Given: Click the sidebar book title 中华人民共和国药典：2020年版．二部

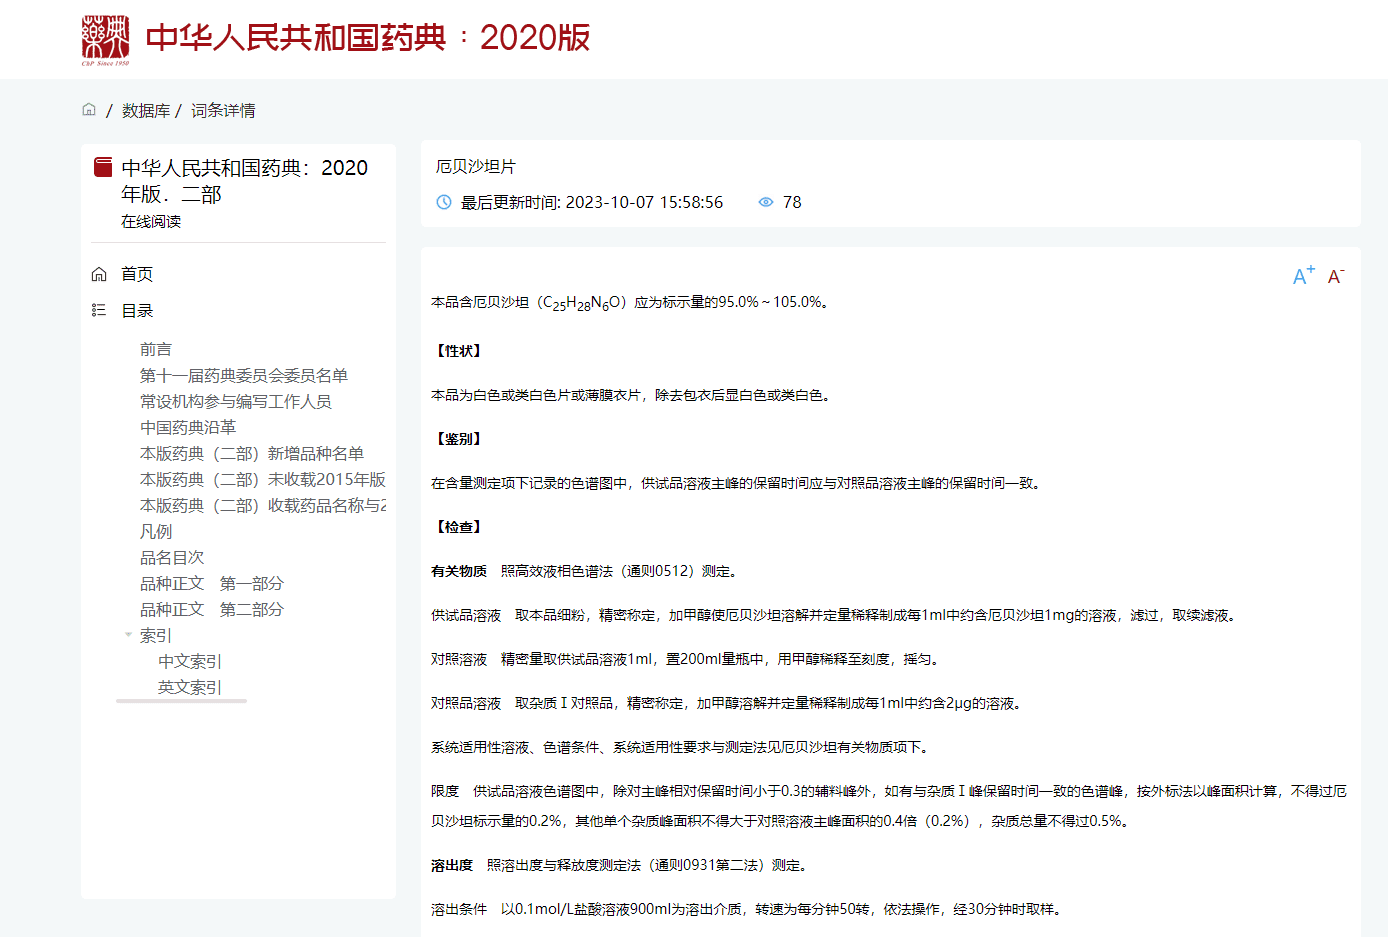Looking at the screenshot, I should pos(245,181).
